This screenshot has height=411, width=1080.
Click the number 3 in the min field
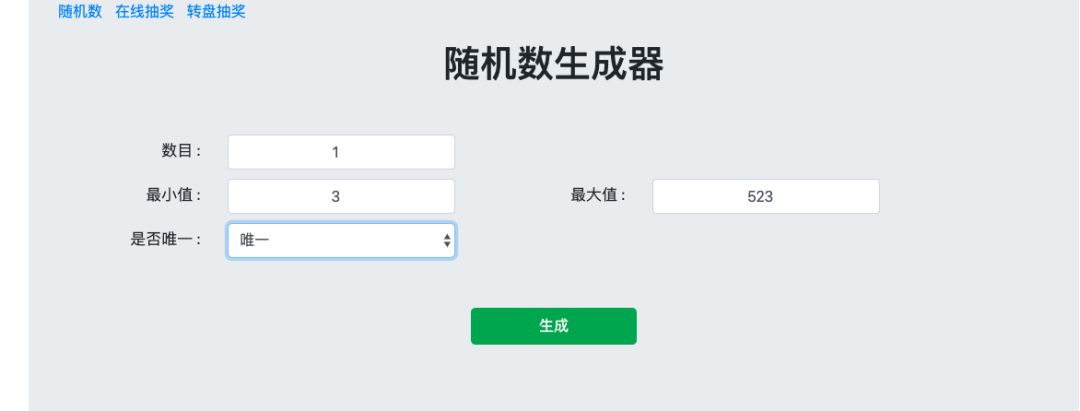pyautogui.click(x=336, y=197)
